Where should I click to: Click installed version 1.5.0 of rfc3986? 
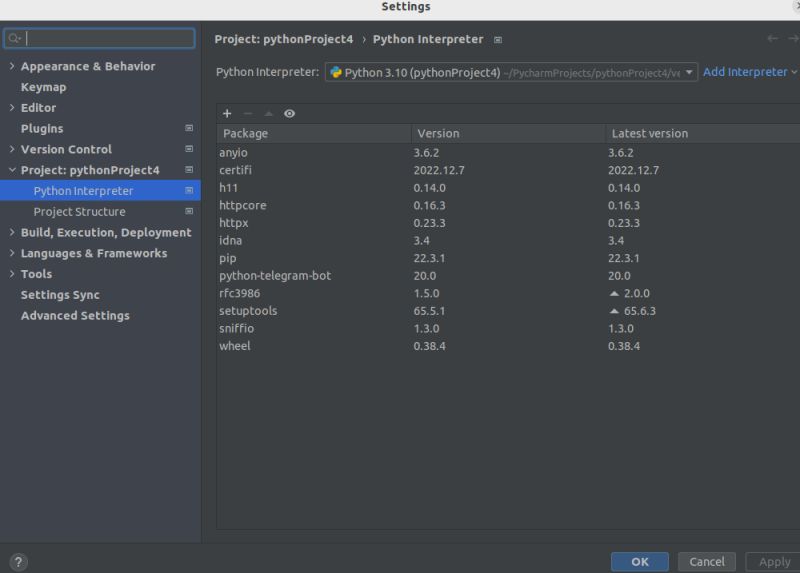[x=427, y=293]
